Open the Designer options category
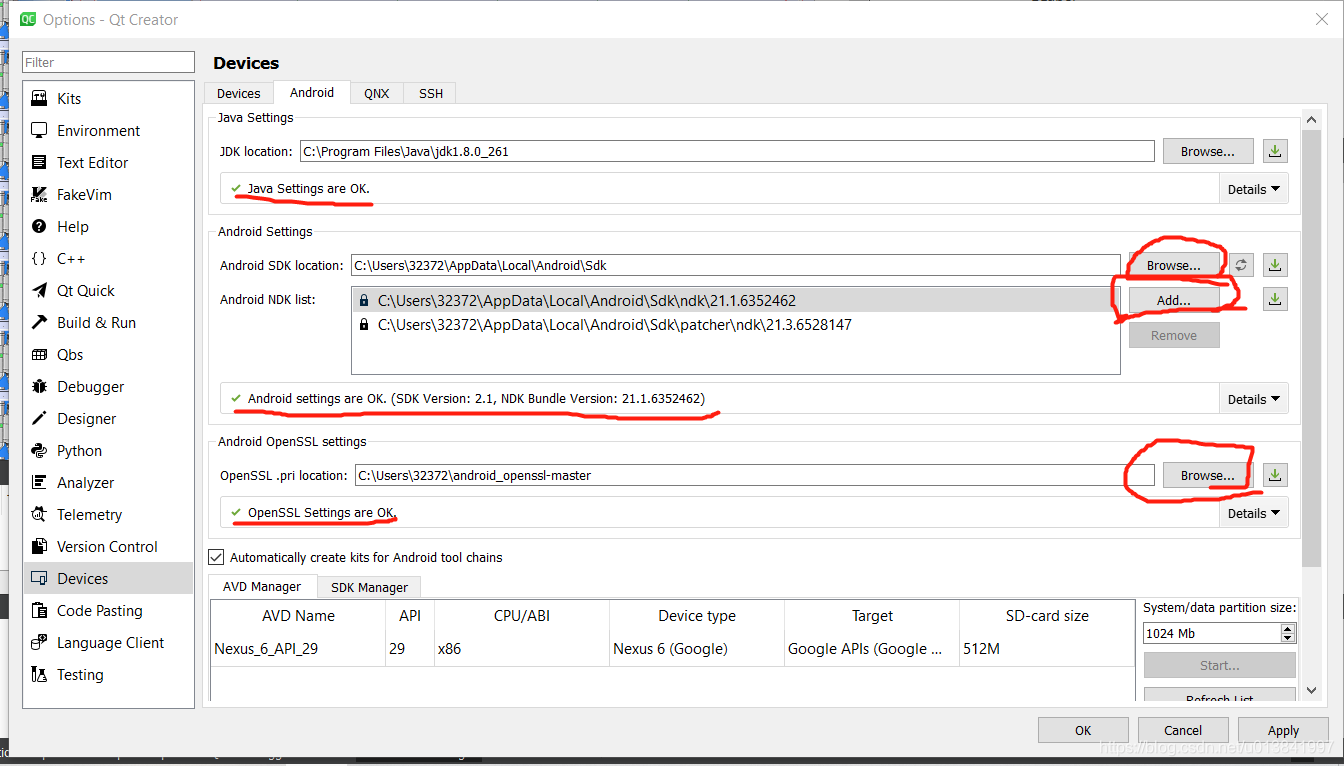This screenshot has height=766, width=1344. pos(108,418)
